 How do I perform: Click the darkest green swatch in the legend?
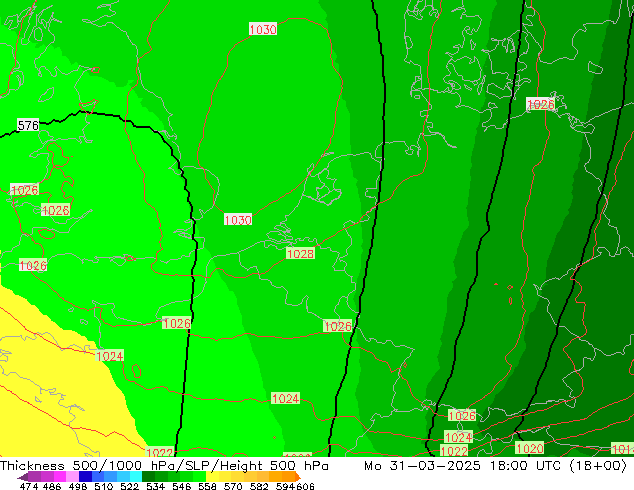point(146,476)
